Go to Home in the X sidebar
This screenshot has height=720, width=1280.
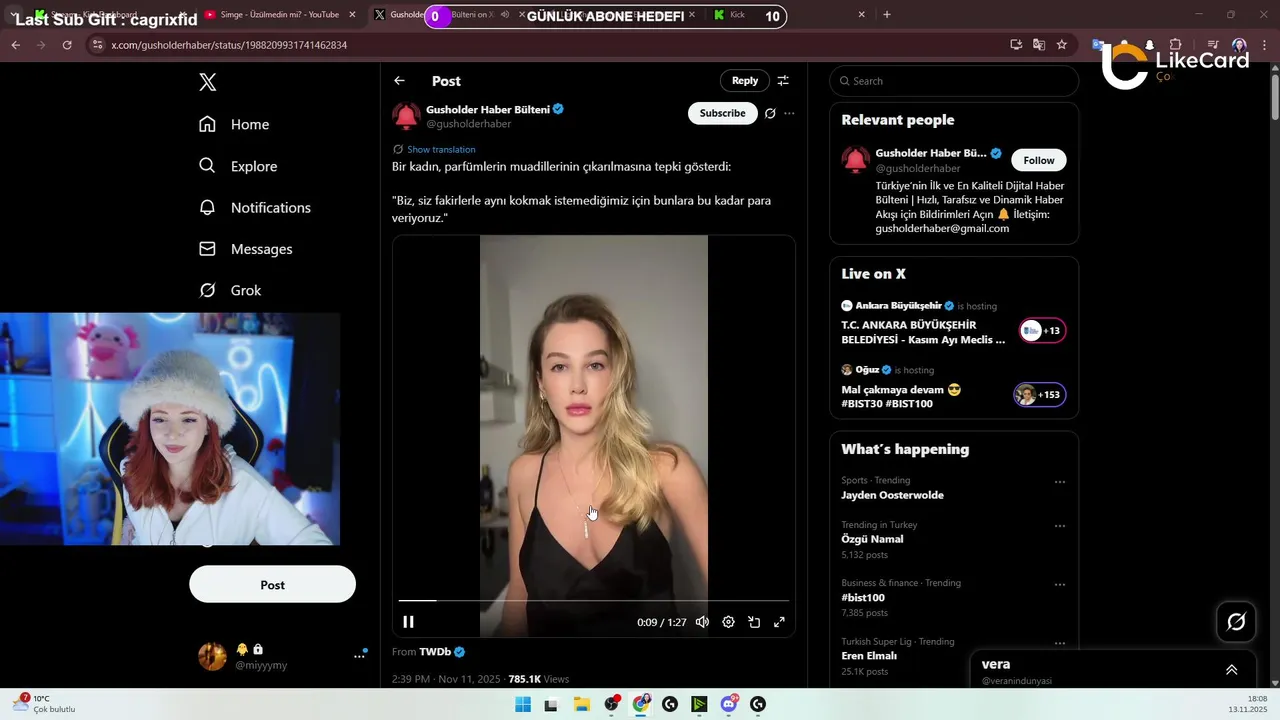point(234,124)
